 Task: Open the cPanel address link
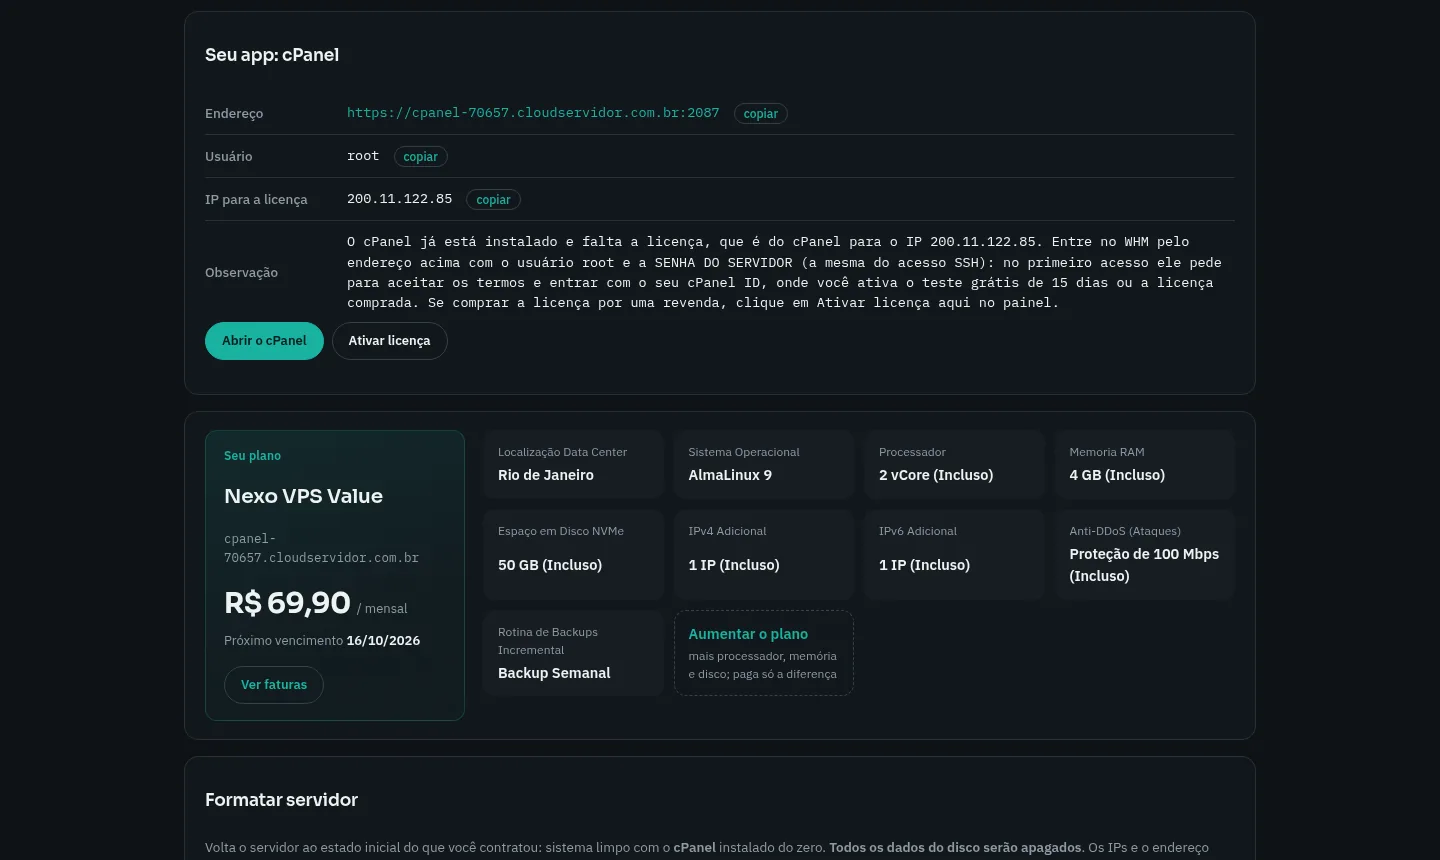tap(533, 113)
